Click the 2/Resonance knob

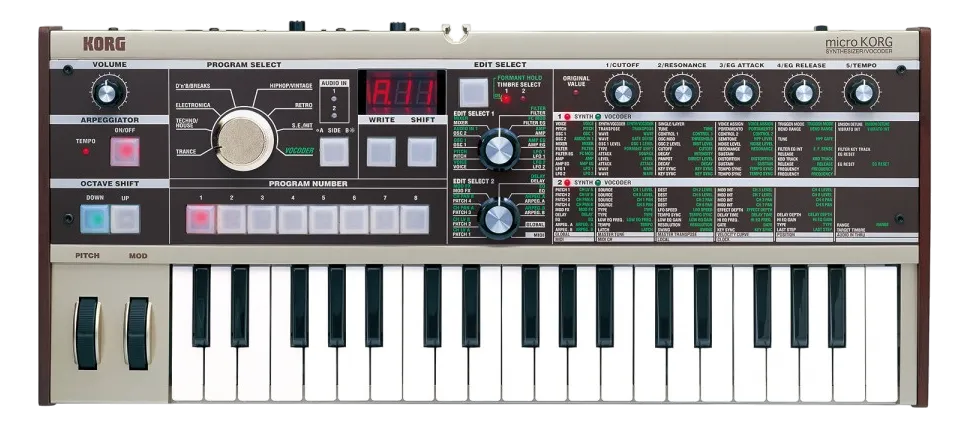[x=682, y=93]
